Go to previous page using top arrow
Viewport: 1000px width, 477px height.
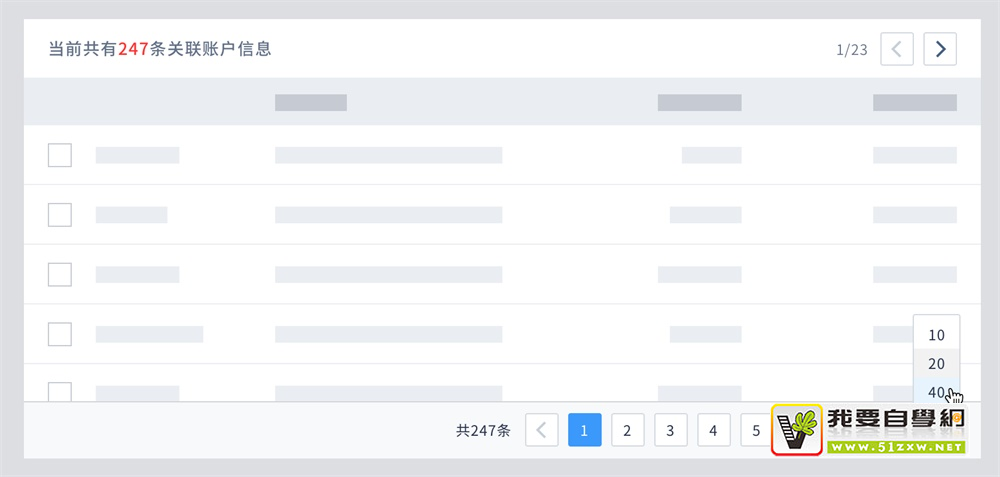coord(897,49)
